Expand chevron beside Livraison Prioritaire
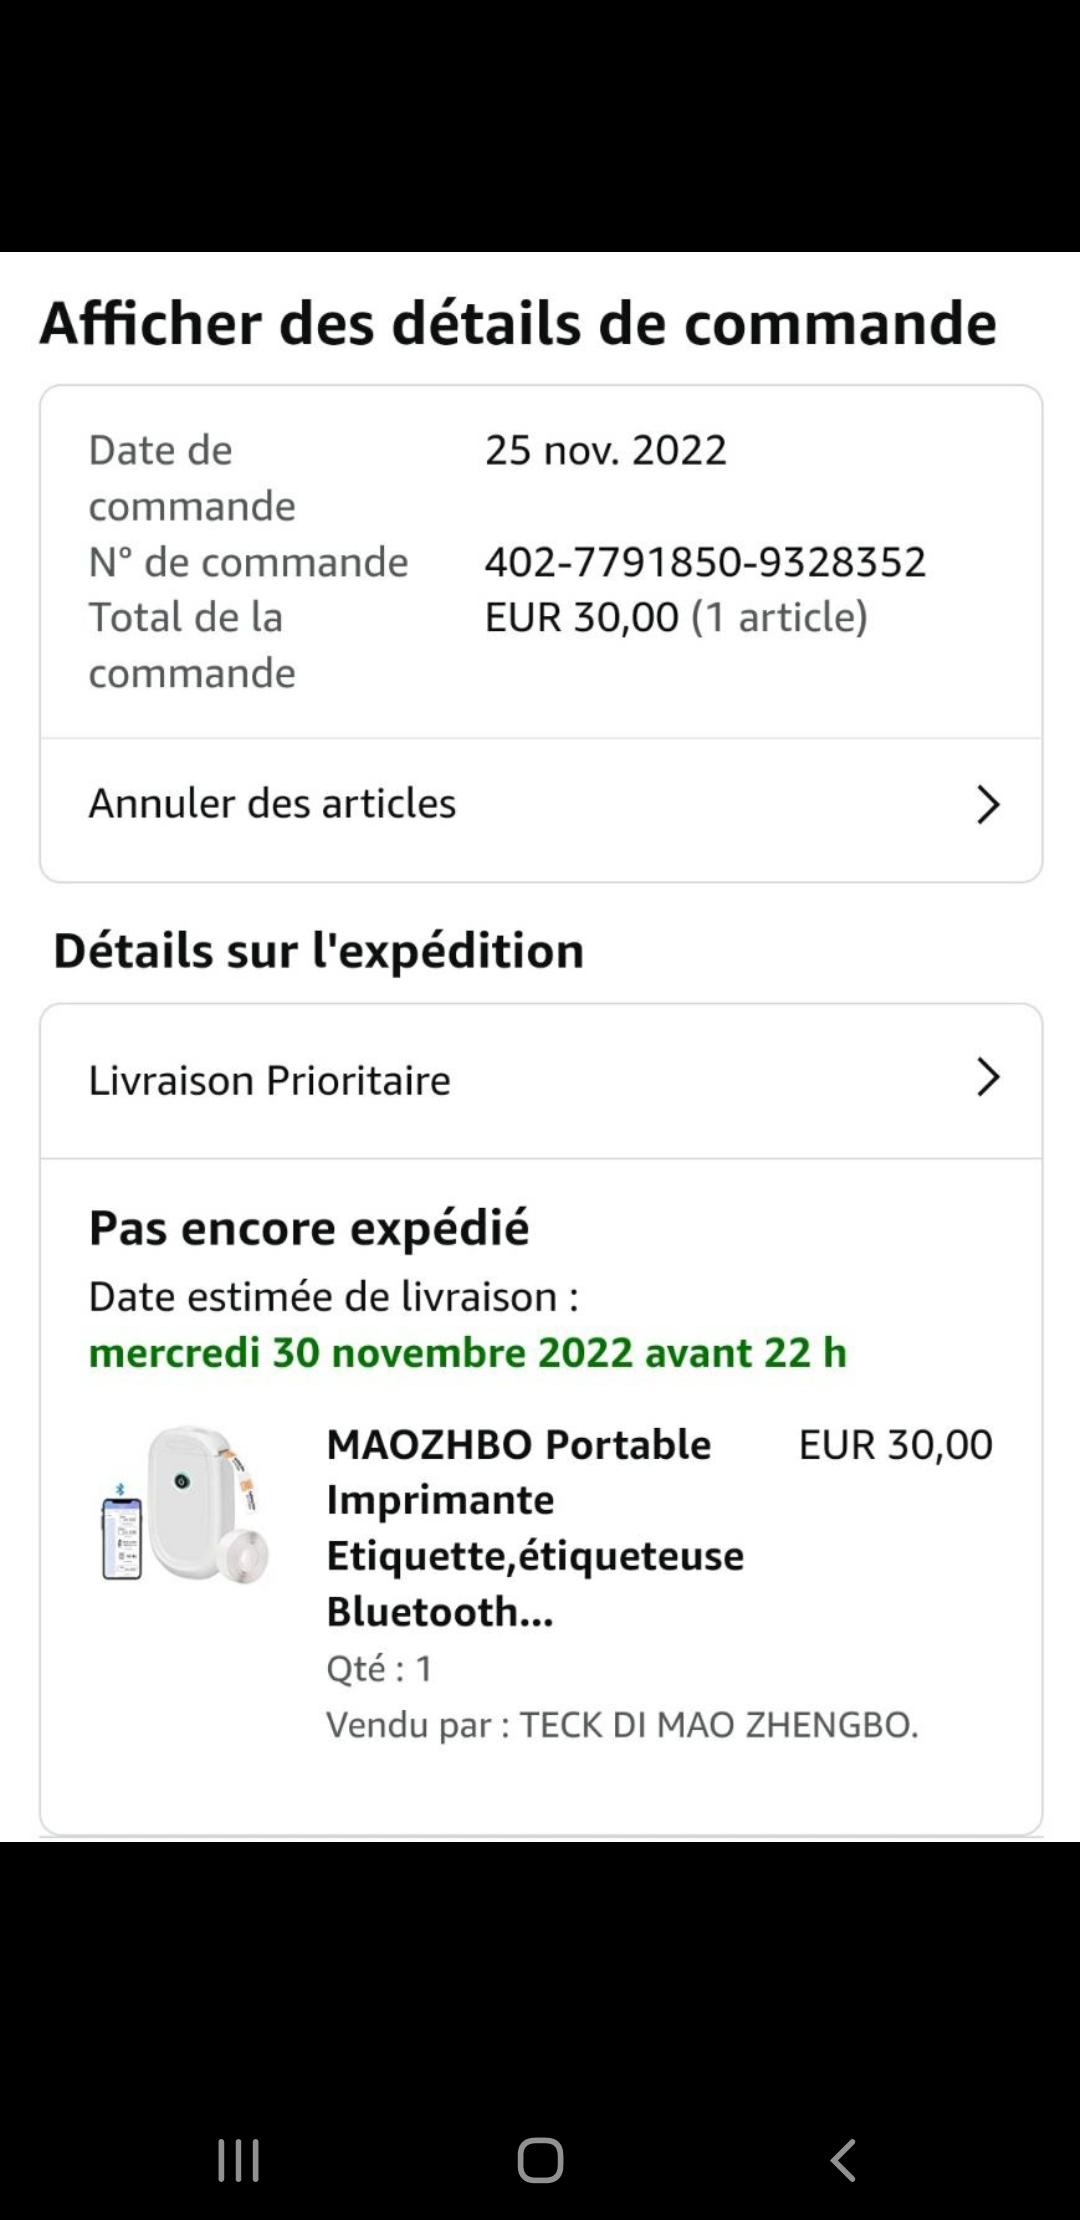This screenshot has width=1080, height=2220. (987, 1078)
